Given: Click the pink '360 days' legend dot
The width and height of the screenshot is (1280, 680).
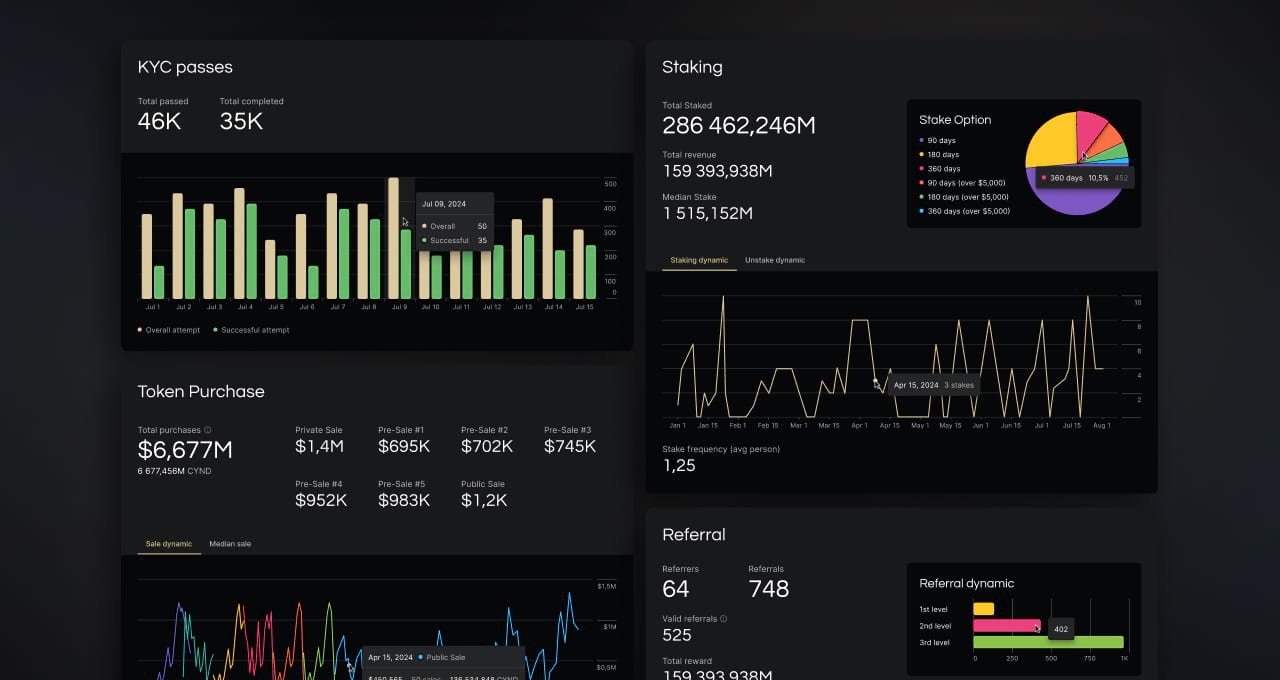Looking at the screenshot, I should pyautogui.click(x=922, y=168).
